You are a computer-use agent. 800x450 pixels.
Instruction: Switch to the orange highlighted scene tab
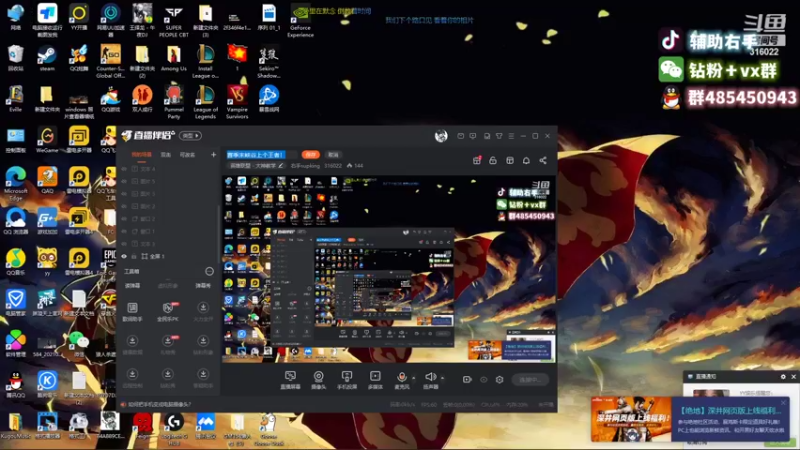(x=141, y=155)
